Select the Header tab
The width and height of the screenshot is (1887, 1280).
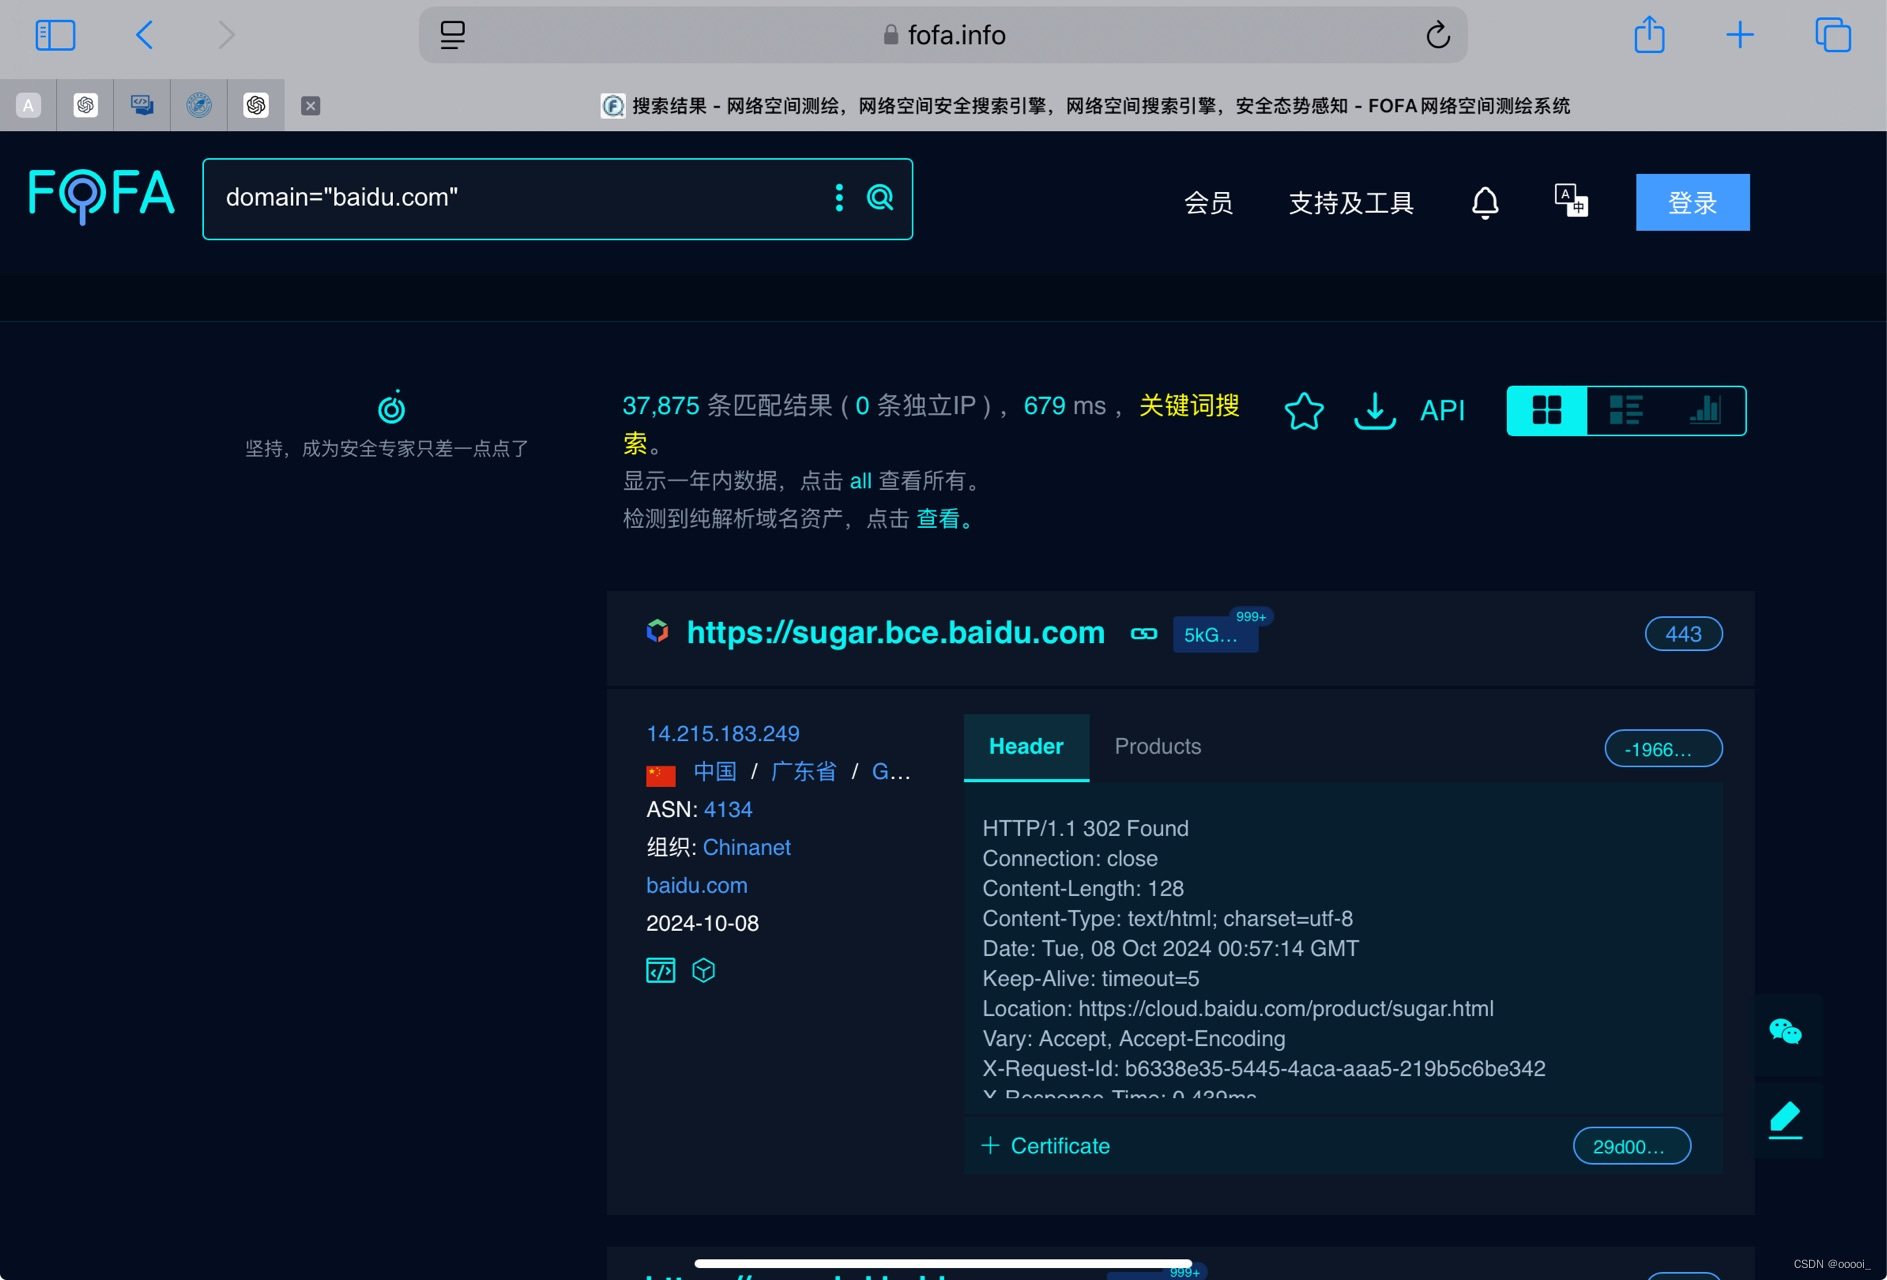click(1026, 747)
